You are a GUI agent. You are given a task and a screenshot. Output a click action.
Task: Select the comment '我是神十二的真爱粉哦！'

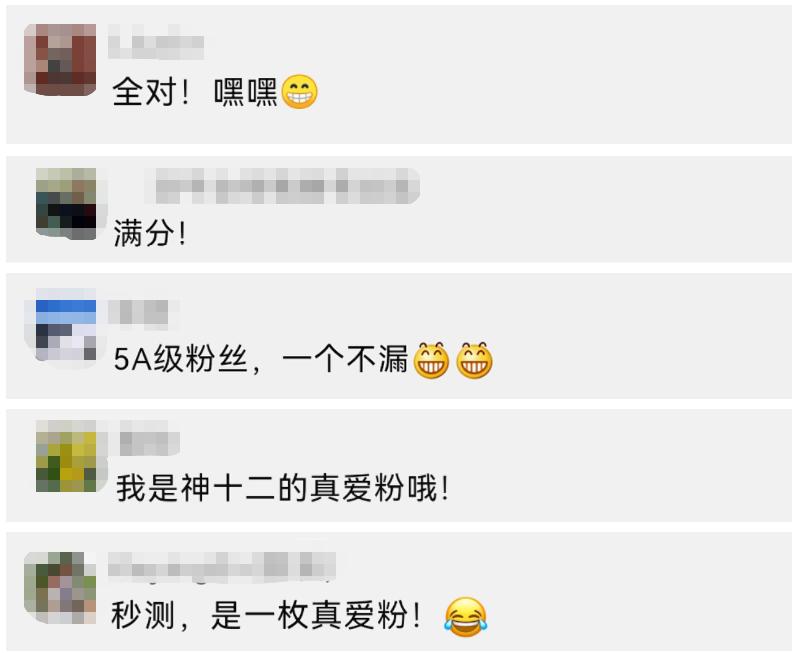pyautogui.click(x=283, y=488)
